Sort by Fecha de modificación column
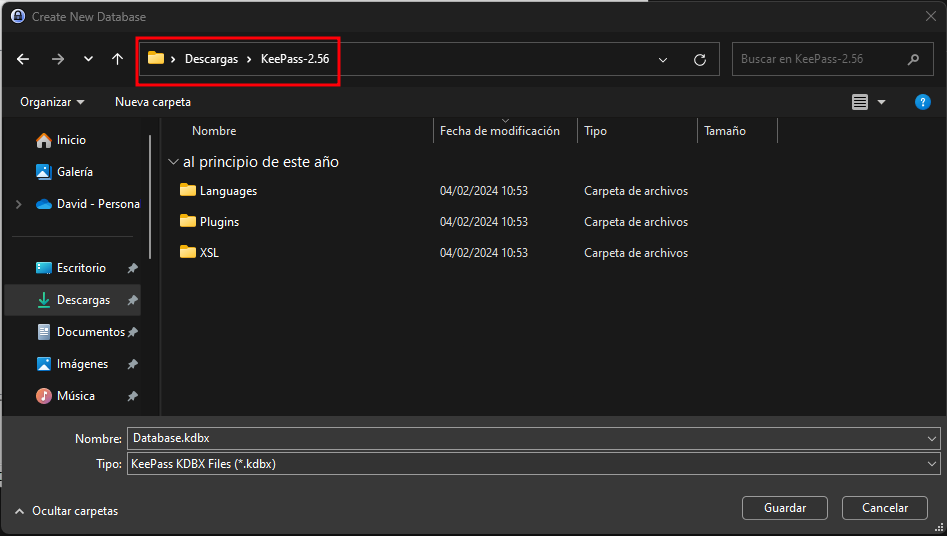947x536 pixels. pos(499,131)
